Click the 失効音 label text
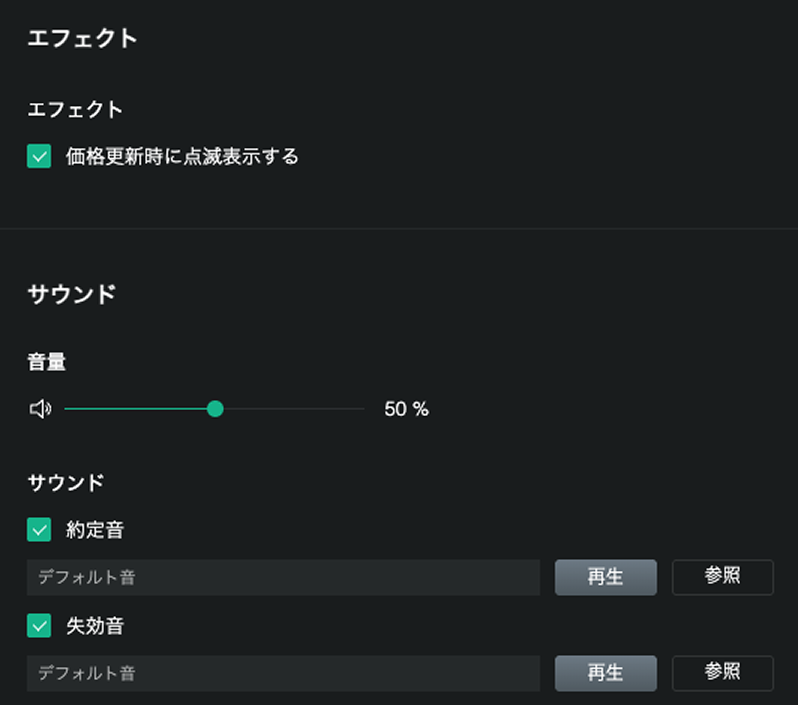This screenshot has height=705, width=798. (x=95, y=626)
